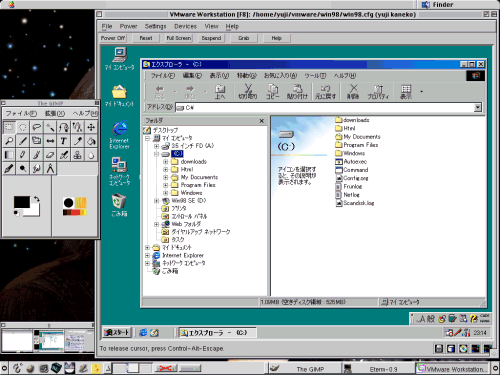This screenshot has height=375, width=500.
Task: Expand the Html folder in the tree
Action: pos(166,169)
